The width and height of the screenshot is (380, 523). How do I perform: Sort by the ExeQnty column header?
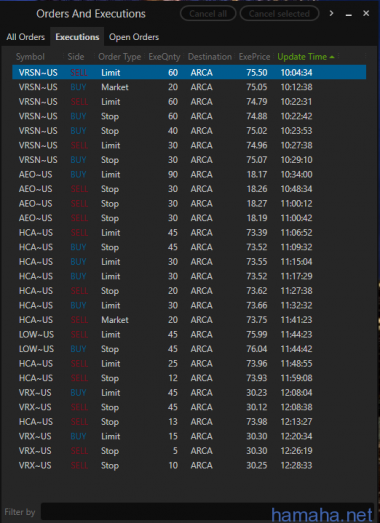click(164, 57)
